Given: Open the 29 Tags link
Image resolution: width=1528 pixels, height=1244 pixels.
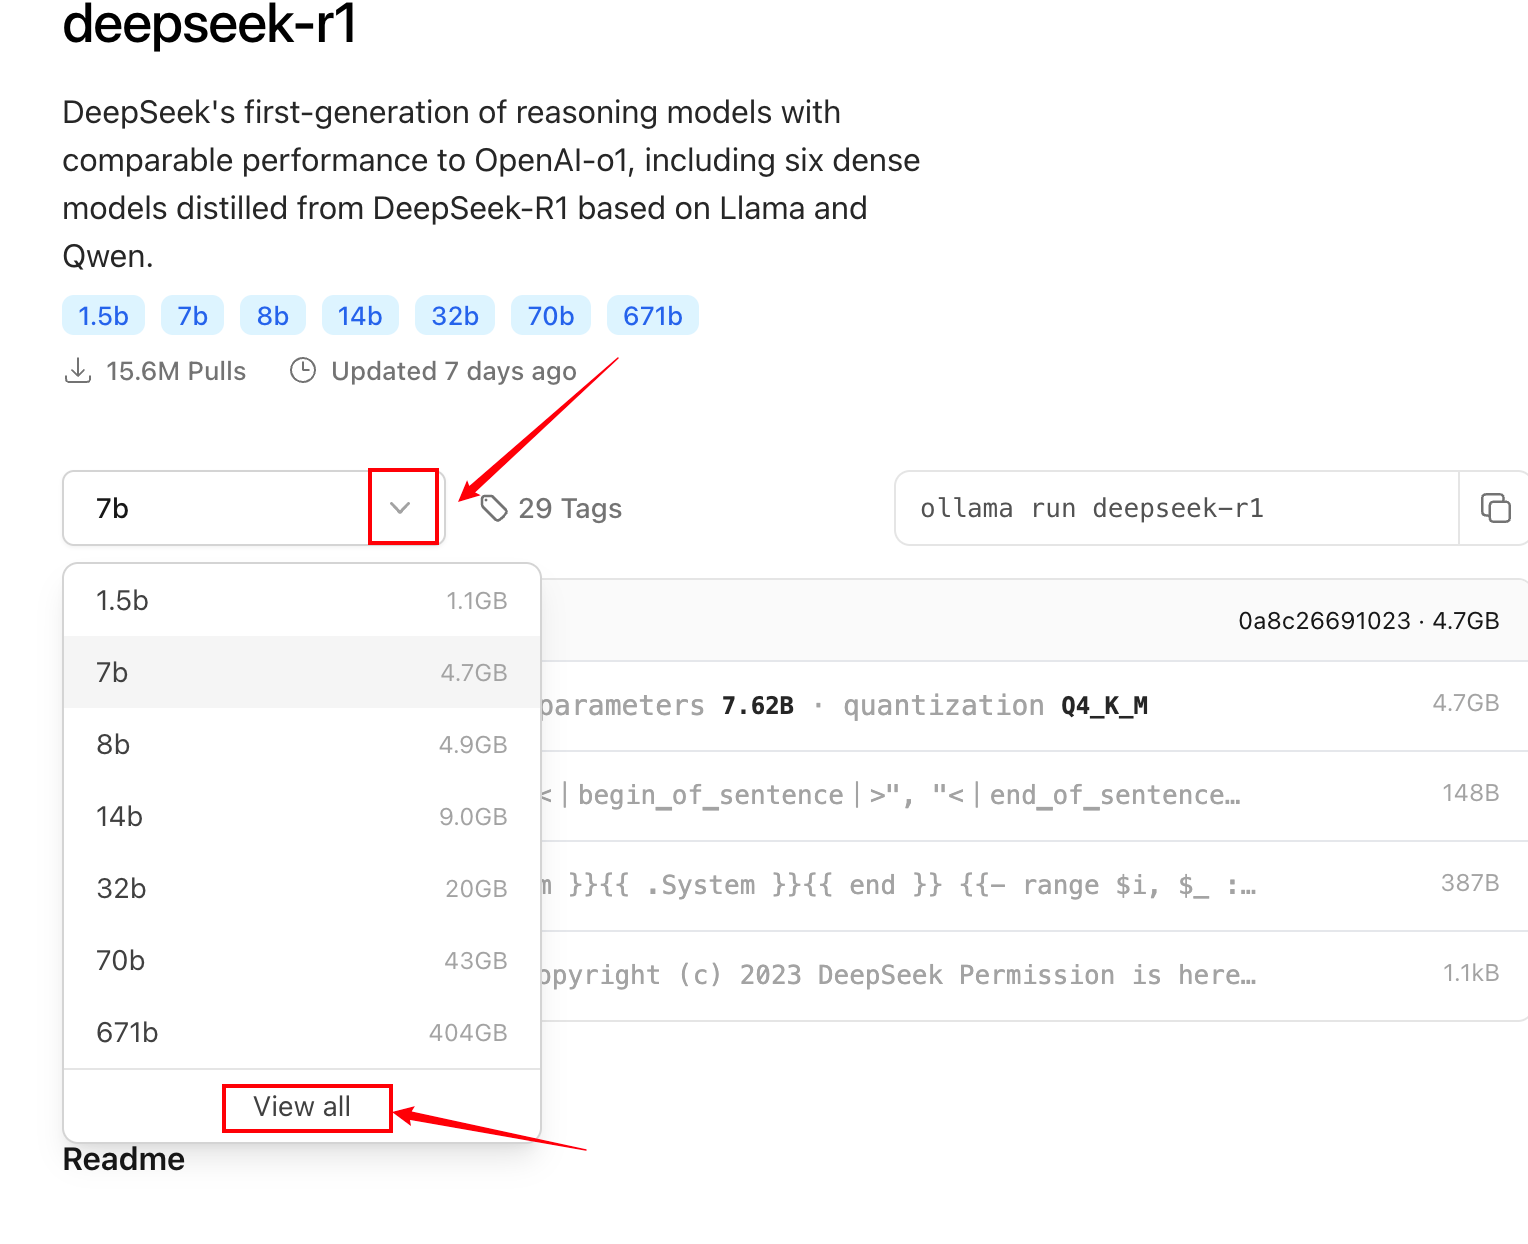Looking at the screenshot, I should (569, 508).
